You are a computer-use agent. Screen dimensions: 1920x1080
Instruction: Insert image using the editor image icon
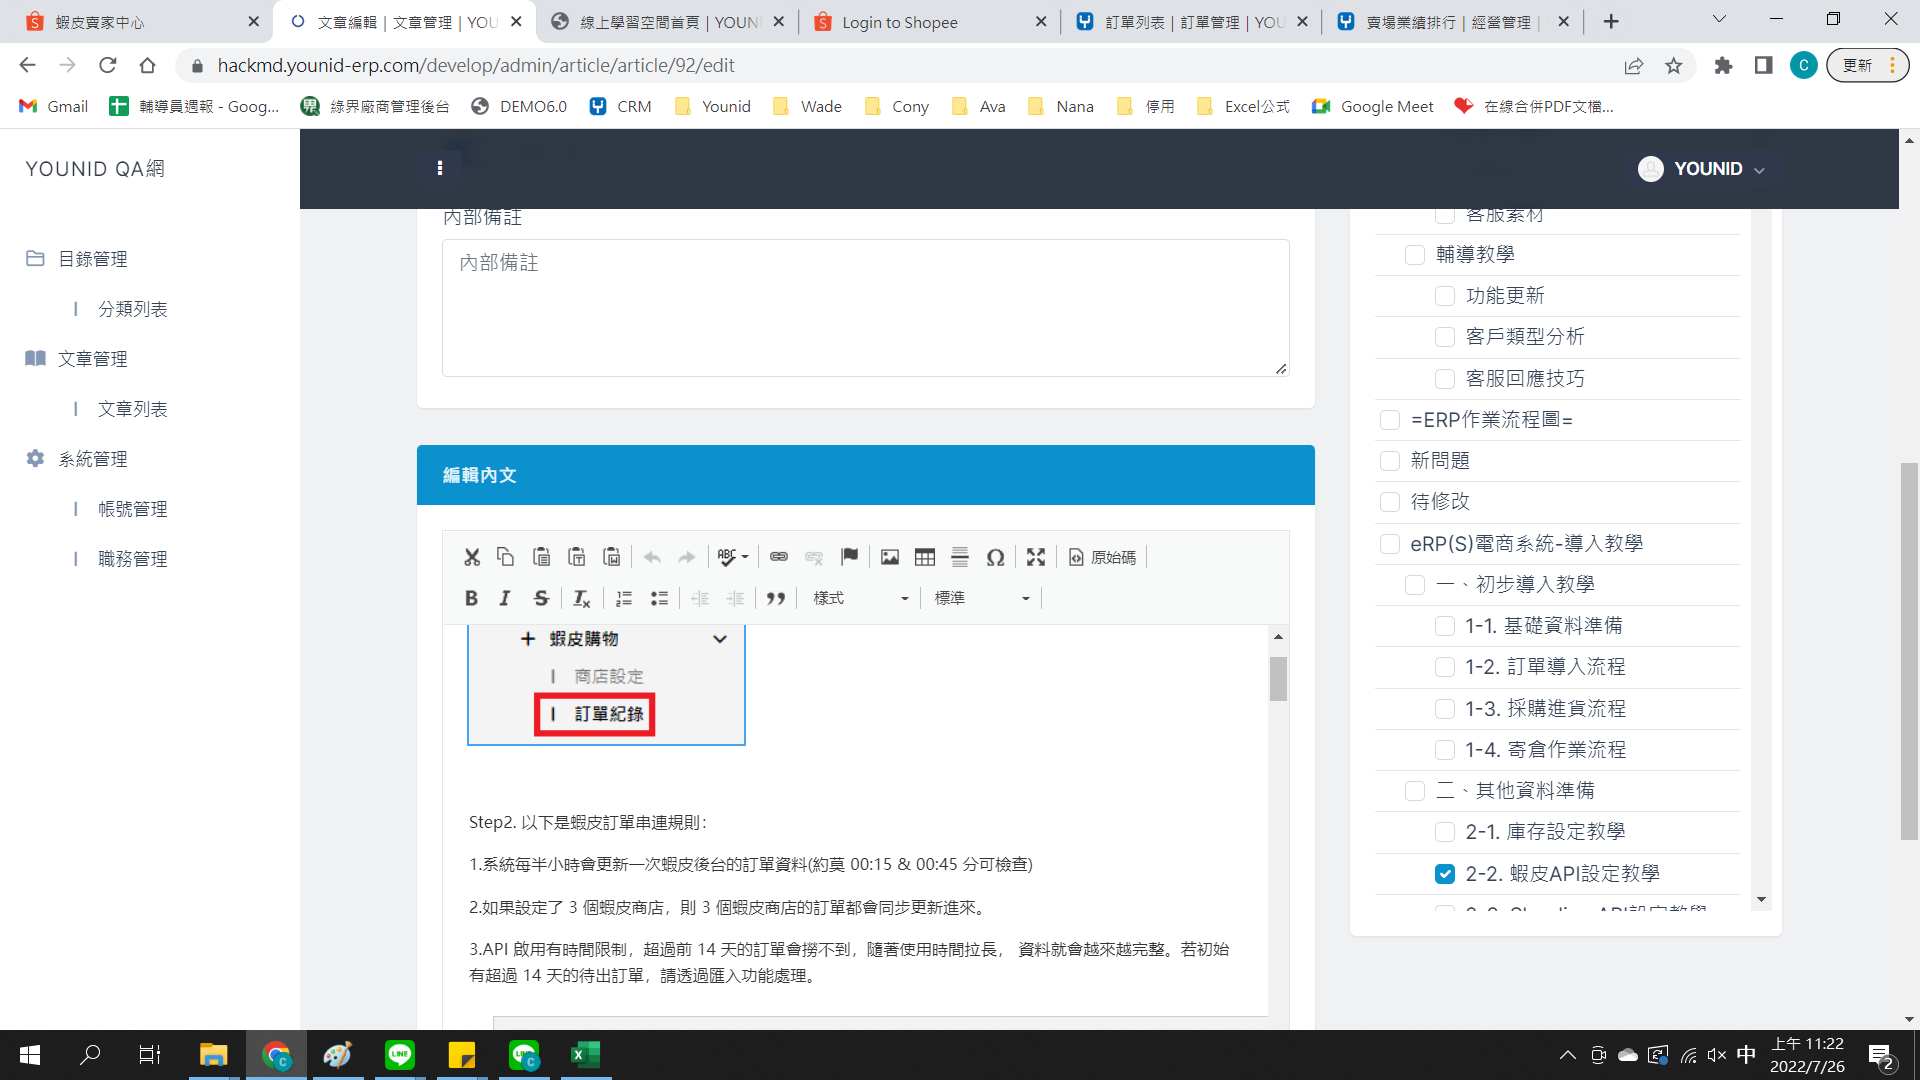[x=889, y=557]
